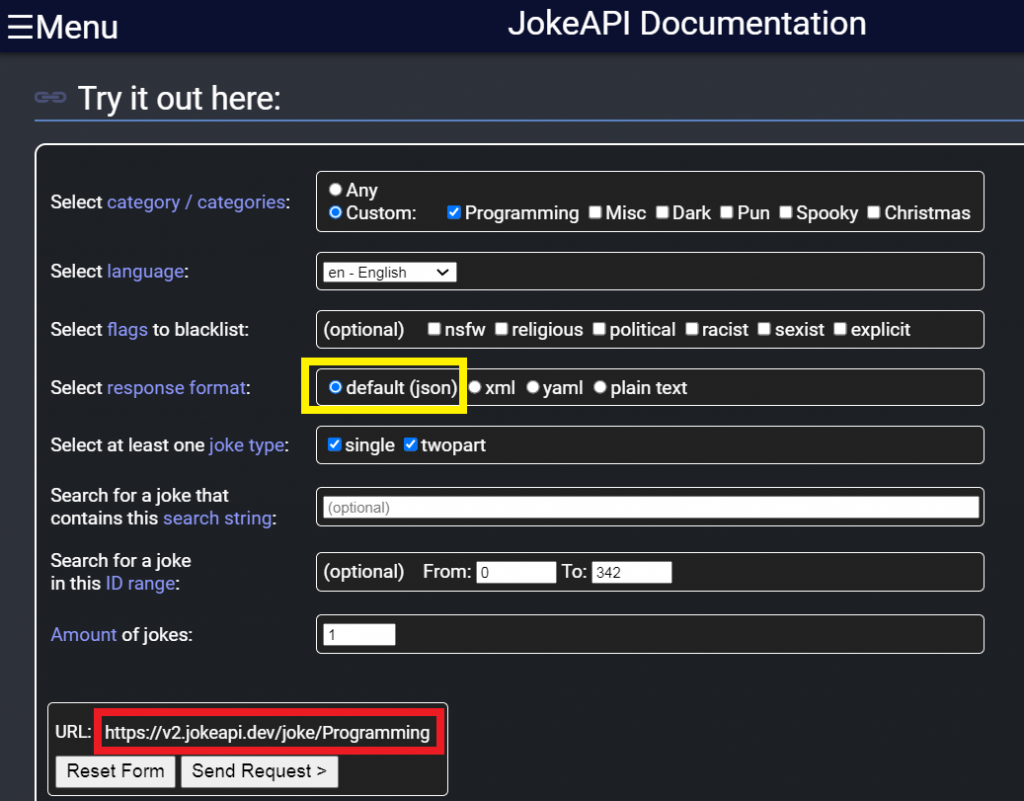Open the category / categories link

(196, 202)
